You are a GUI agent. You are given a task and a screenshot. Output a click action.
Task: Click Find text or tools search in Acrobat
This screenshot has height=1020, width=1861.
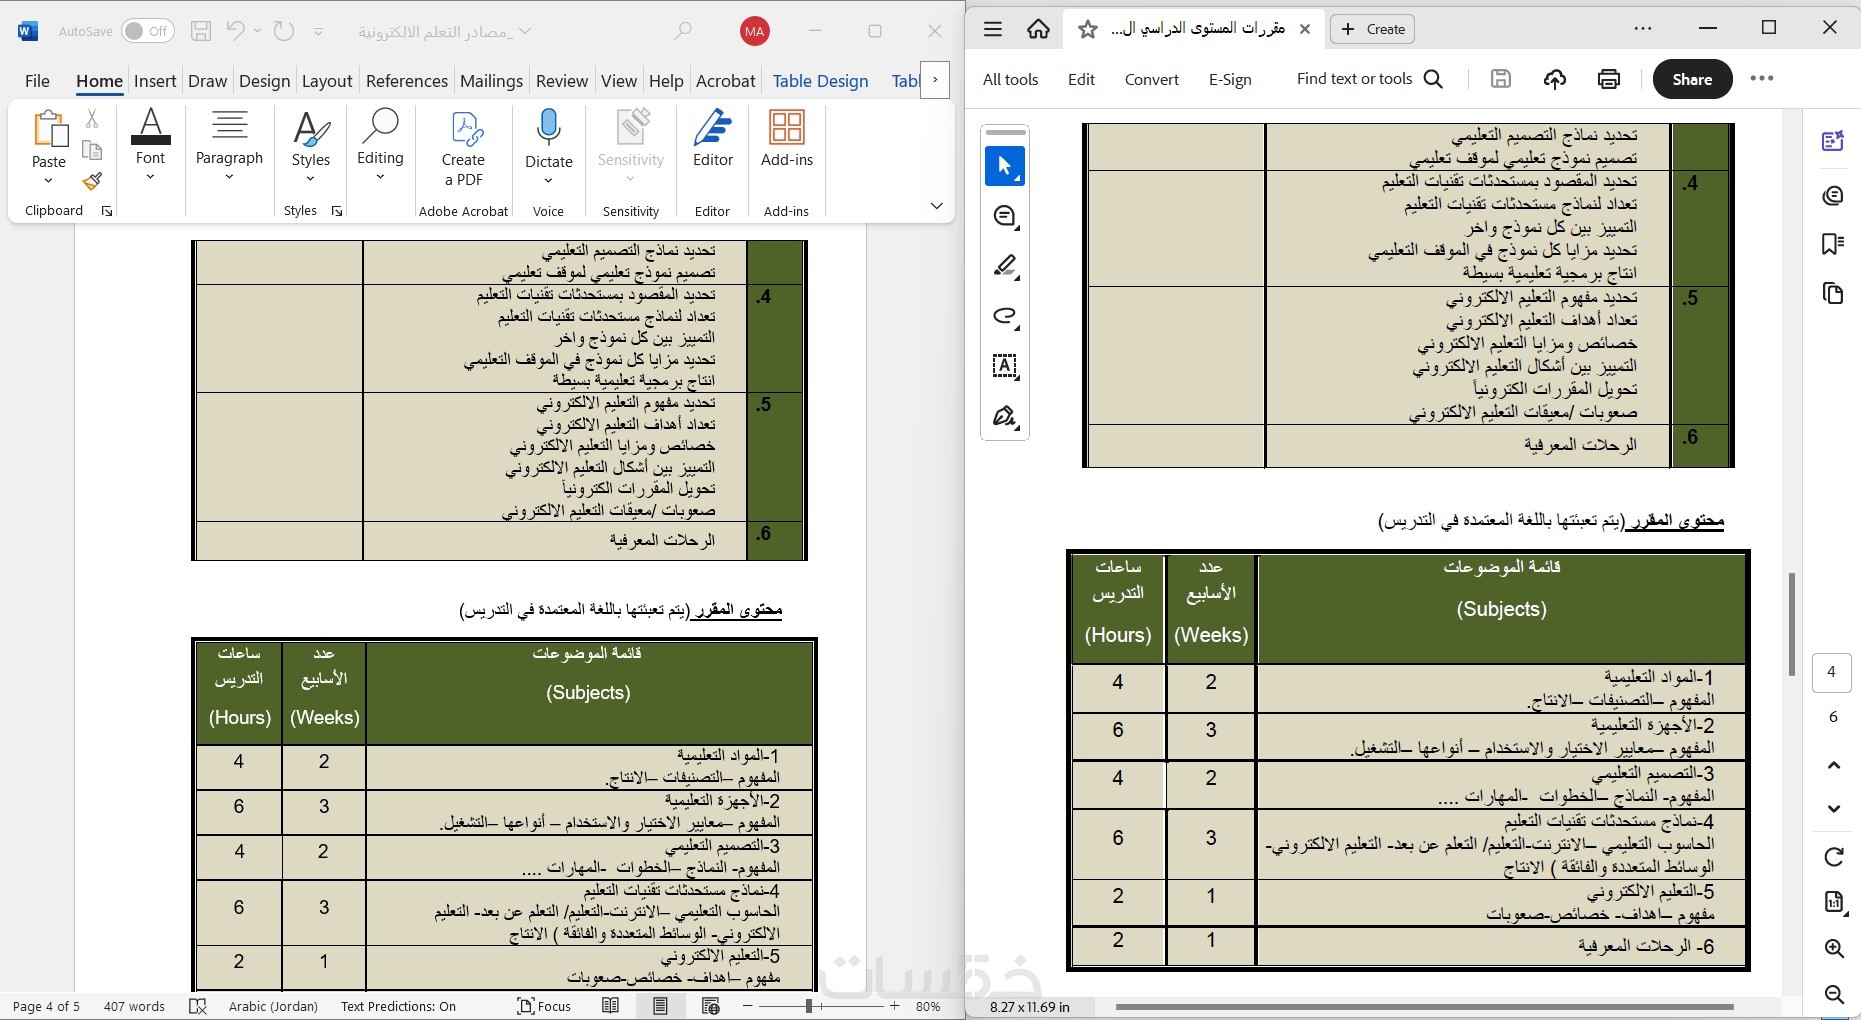coord(1370,79)
